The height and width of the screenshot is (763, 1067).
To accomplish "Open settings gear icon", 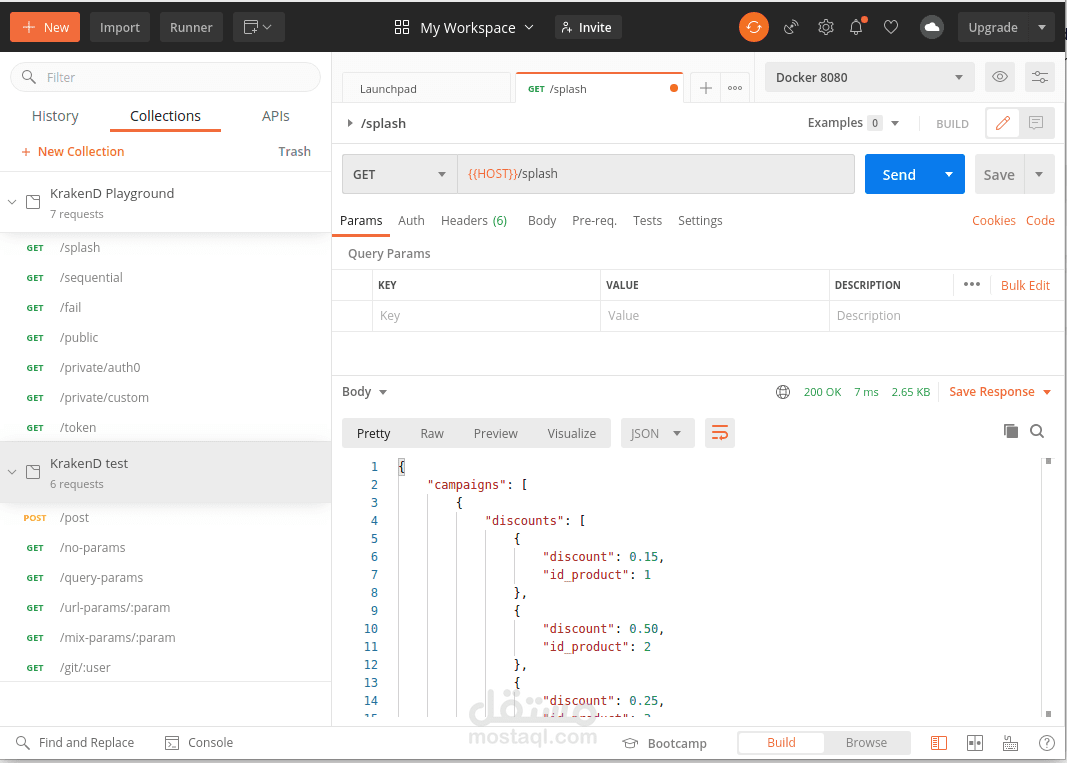I will click(825, 27).
